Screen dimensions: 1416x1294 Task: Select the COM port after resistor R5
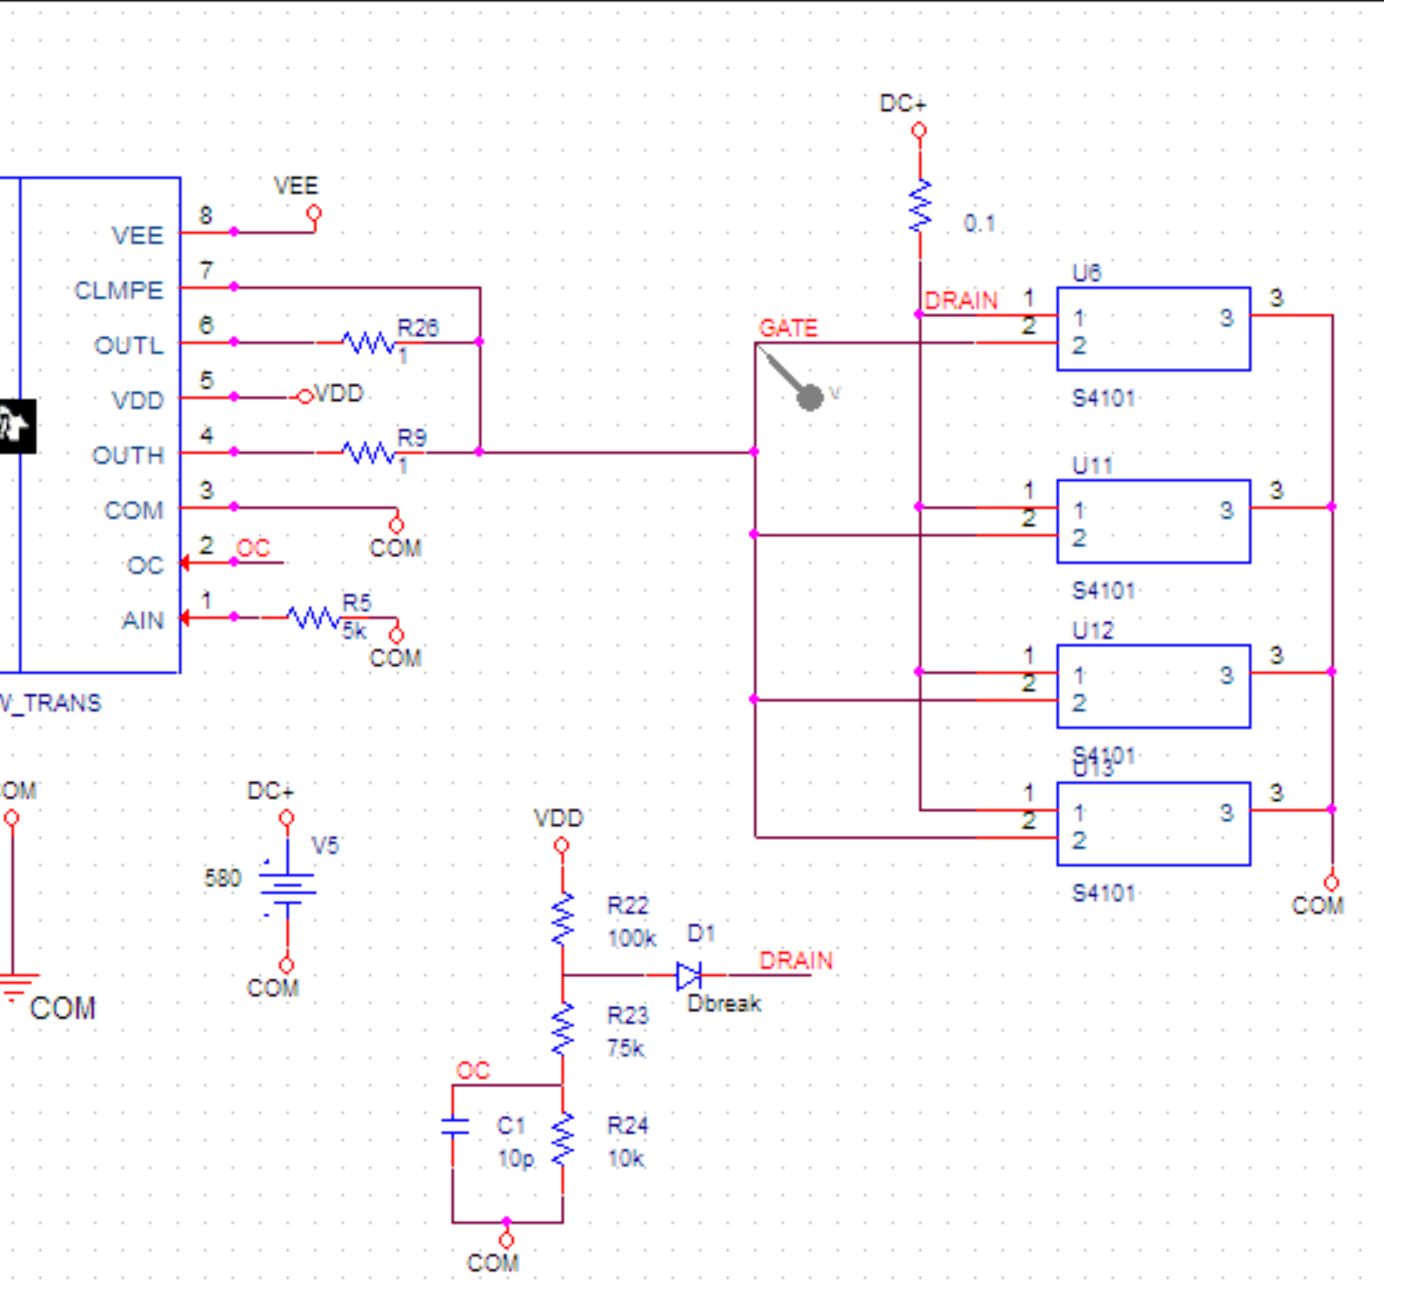[x=396, y=635]
